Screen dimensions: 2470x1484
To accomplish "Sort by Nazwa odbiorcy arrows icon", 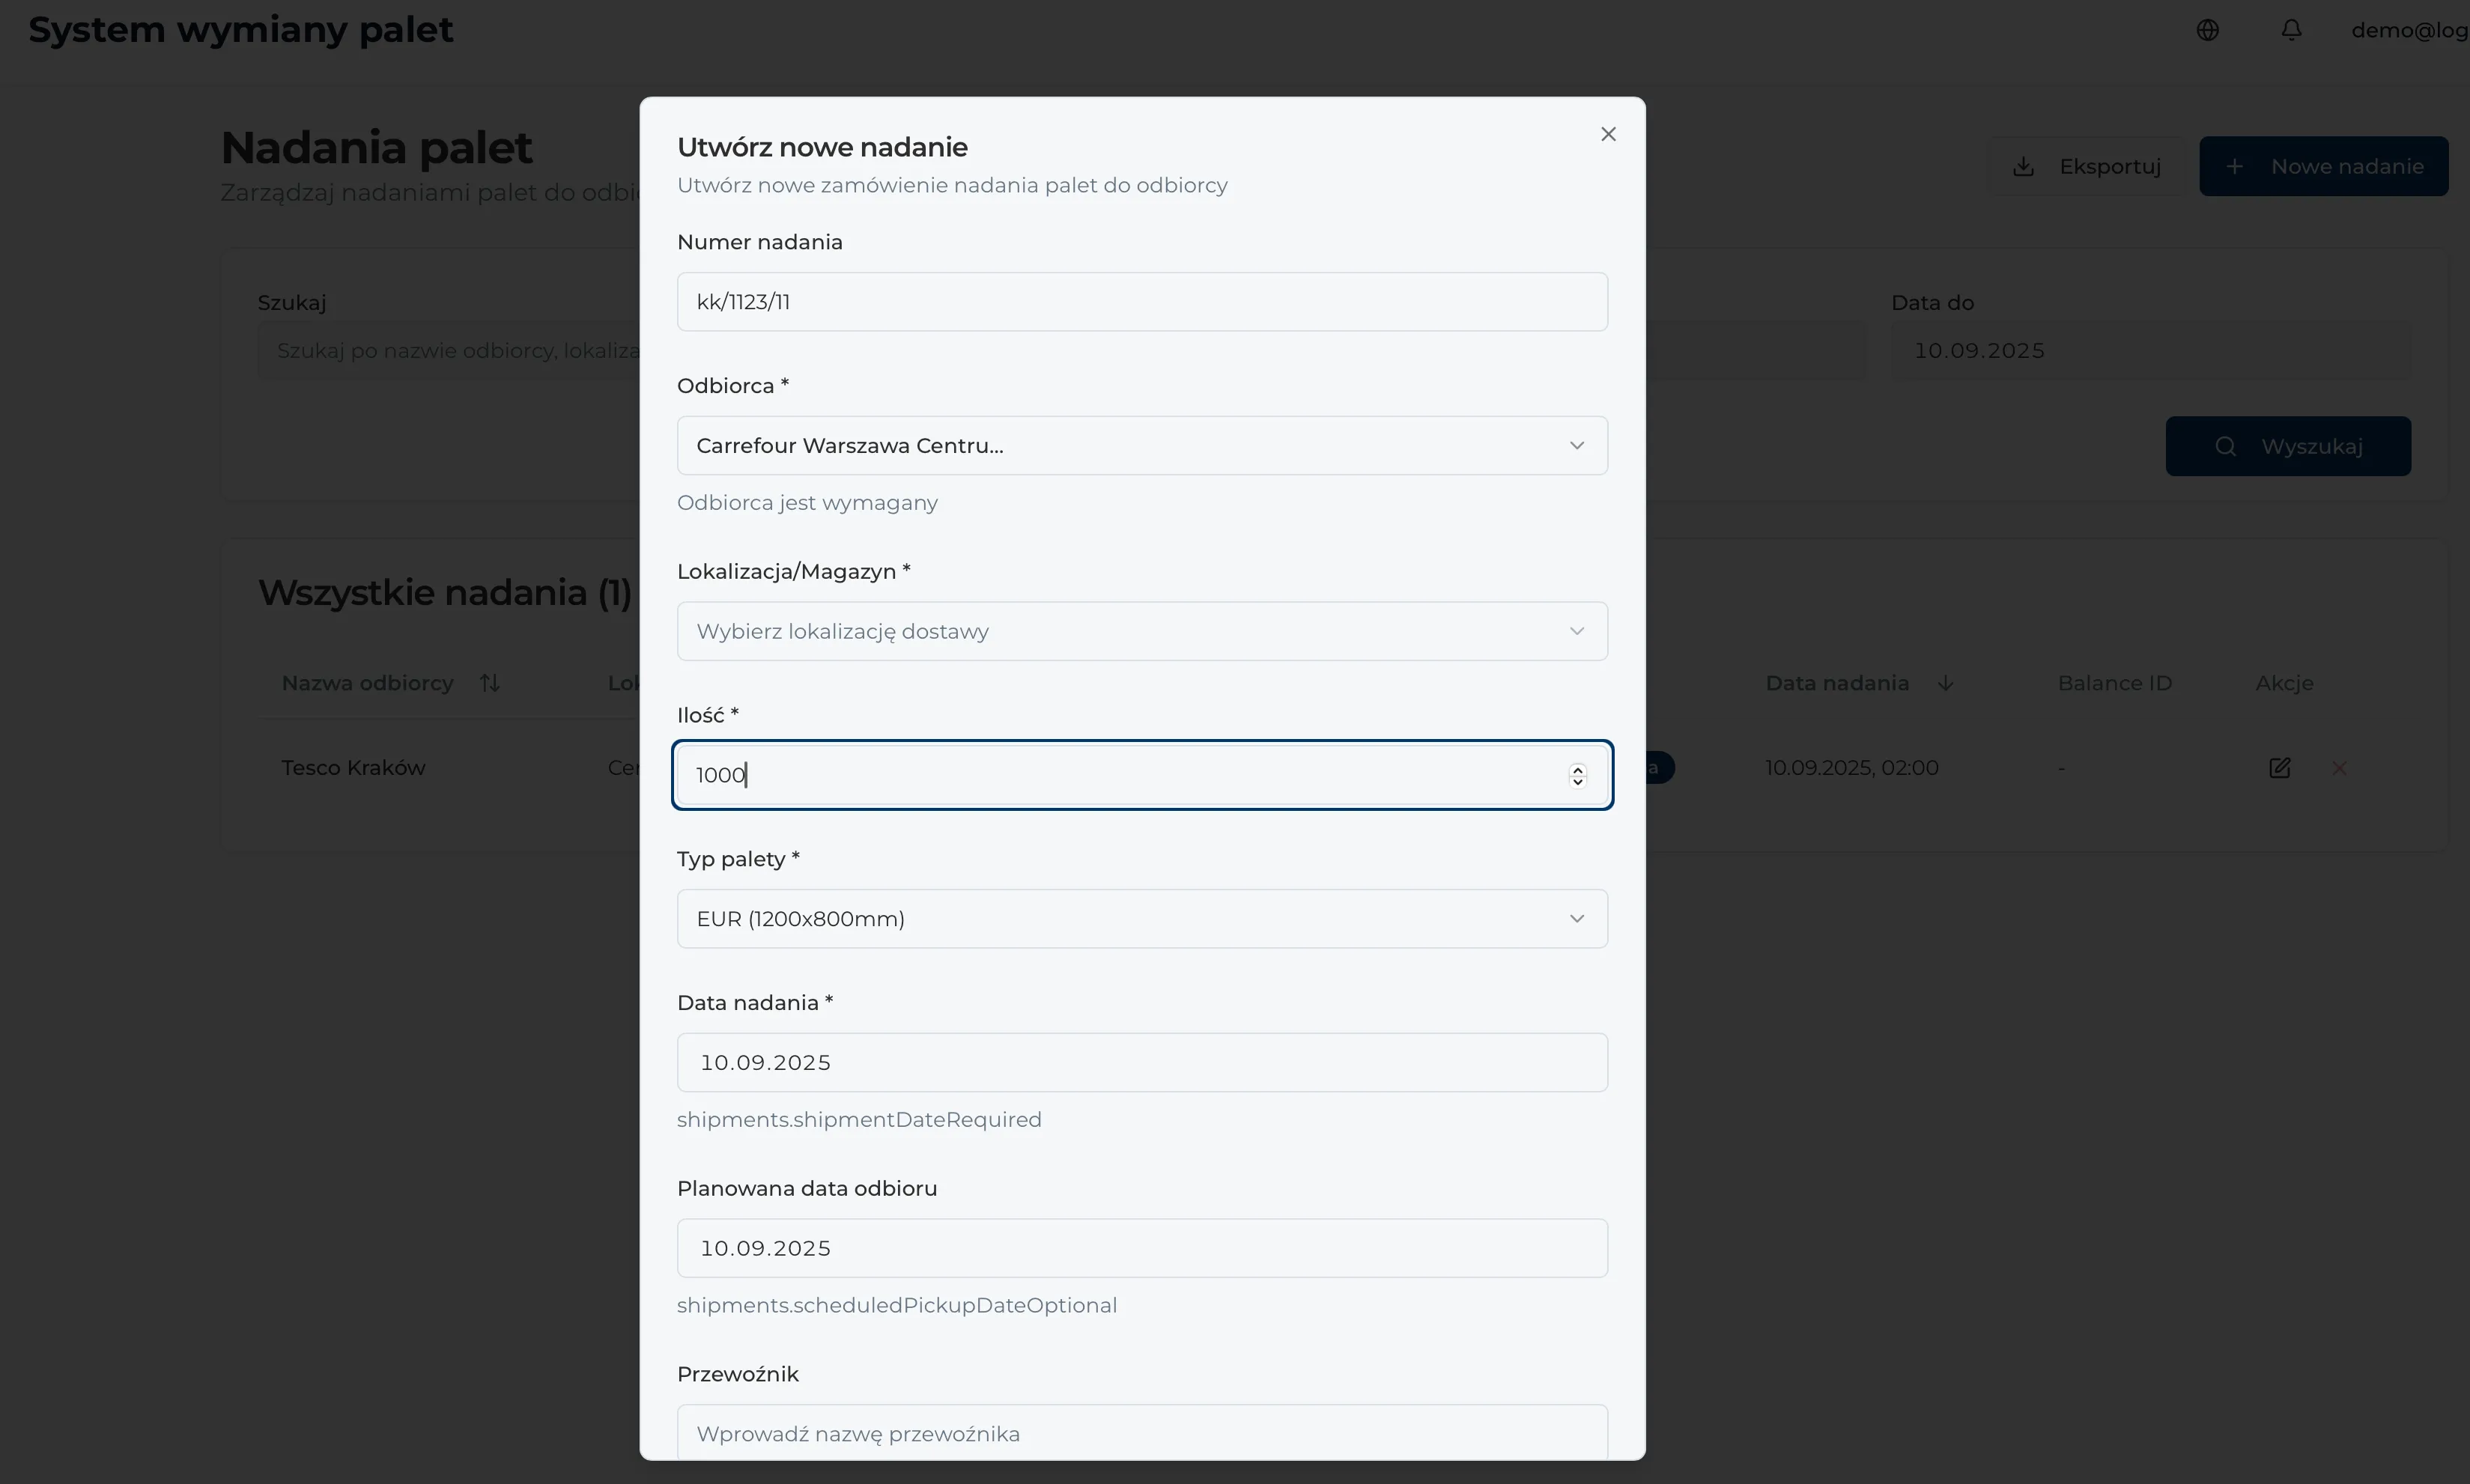I will point(489,683).
